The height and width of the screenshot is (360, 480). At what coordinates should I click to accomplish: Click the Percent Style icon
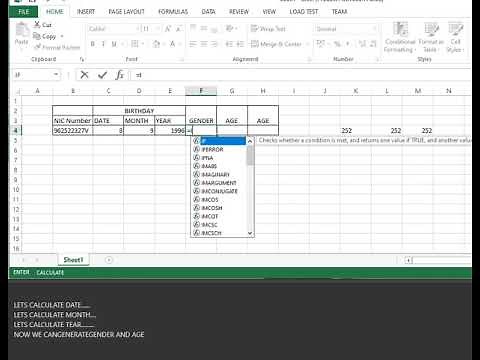(x=337, y=44)
